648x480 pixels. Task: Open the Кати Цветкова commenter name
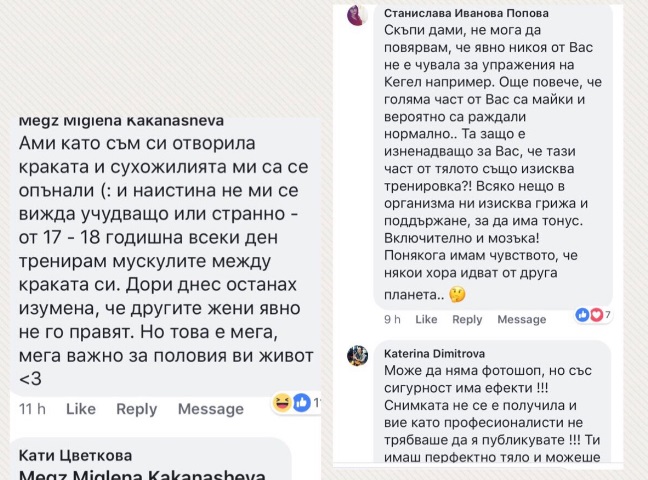point(75,456)
